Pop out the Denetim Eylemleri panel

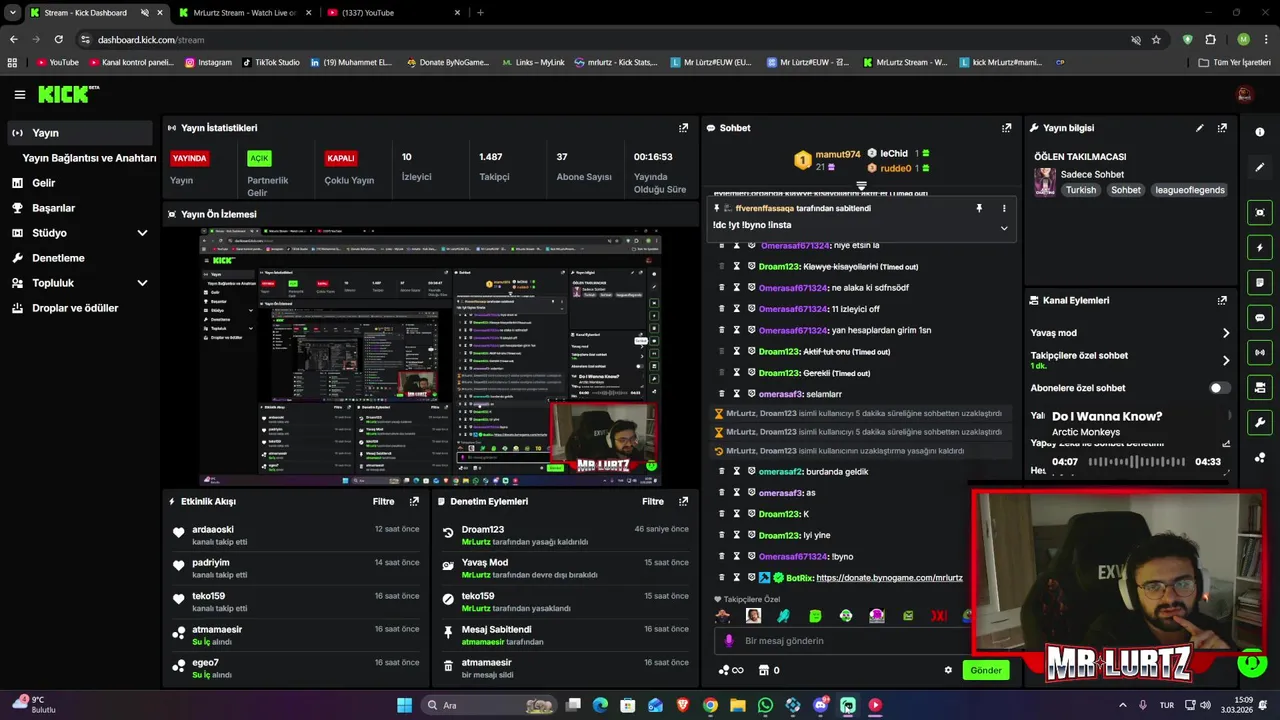683,501
